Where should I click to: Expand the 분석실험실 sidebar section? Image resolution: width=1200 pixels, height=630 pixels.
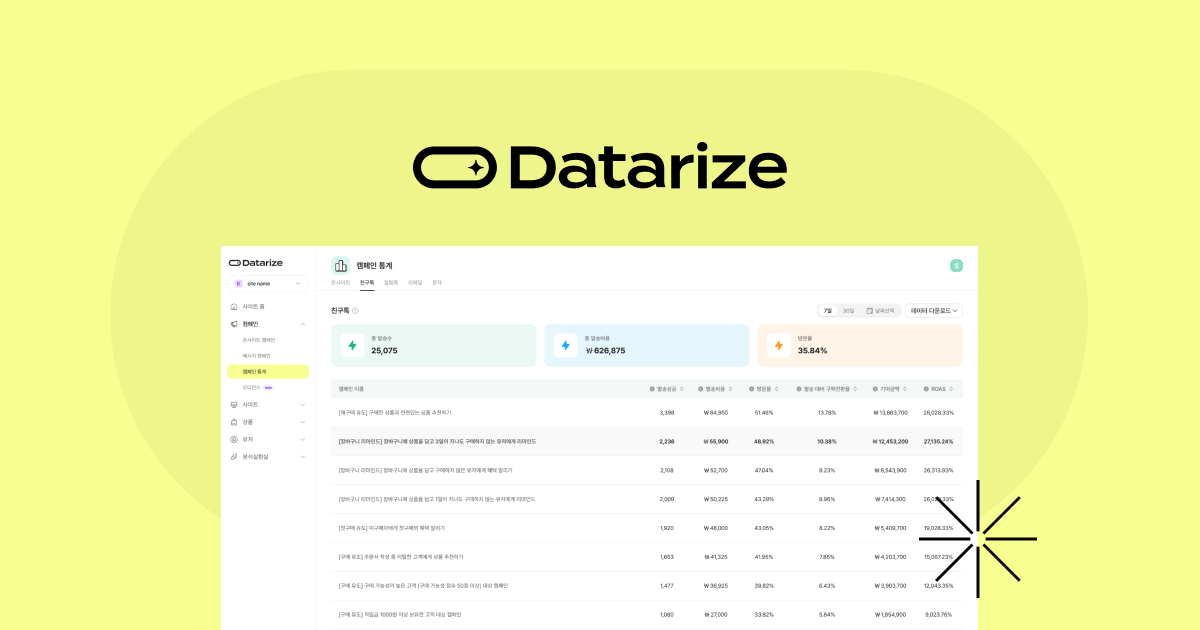[x=303, y=457]
